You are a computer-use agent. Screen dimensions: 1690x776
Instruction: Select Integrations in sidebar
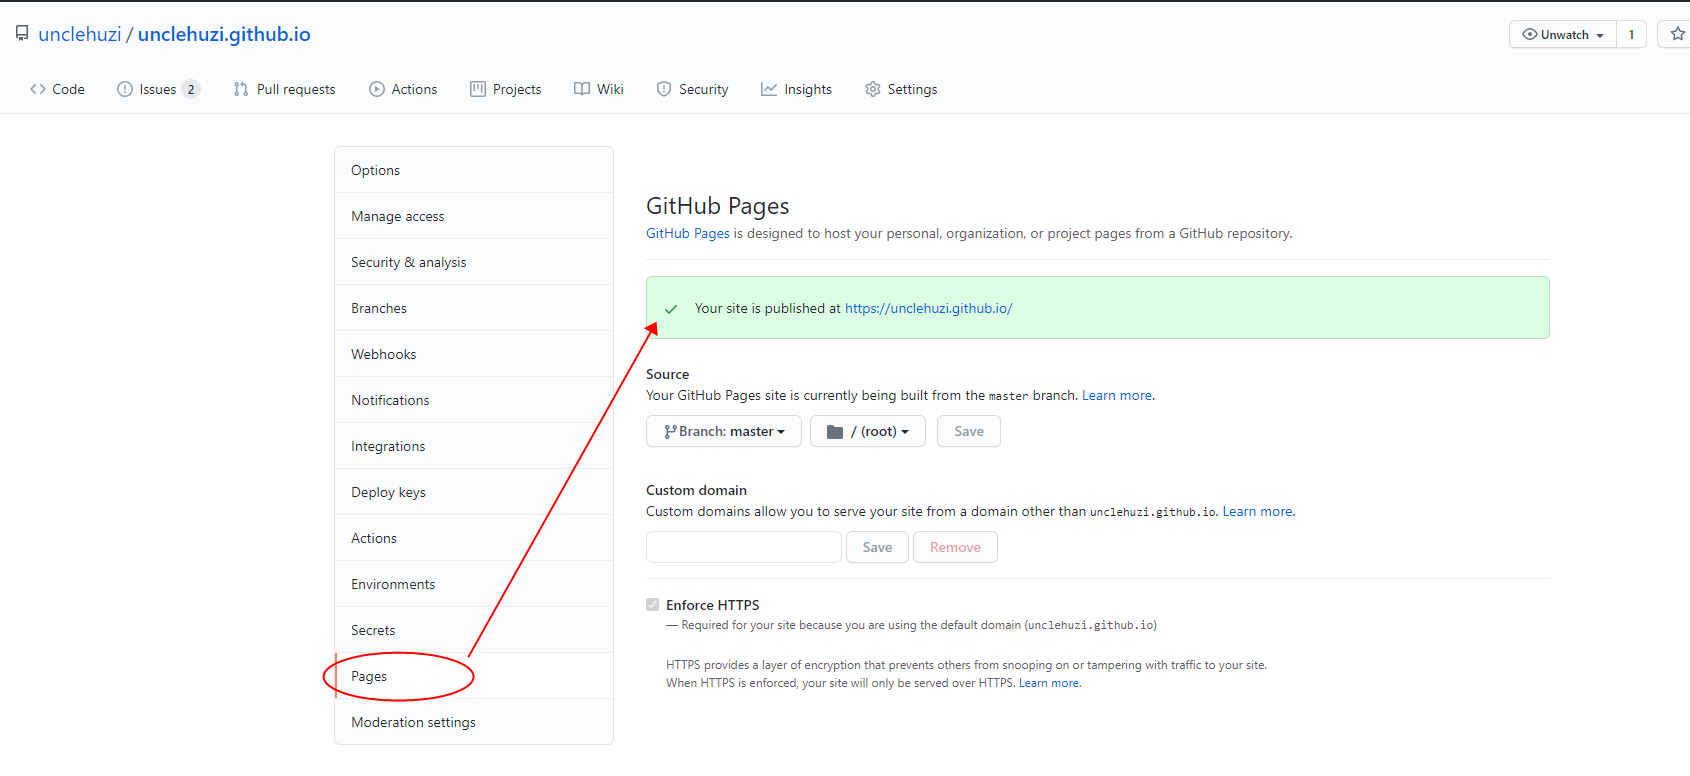(x=474, y=446)
